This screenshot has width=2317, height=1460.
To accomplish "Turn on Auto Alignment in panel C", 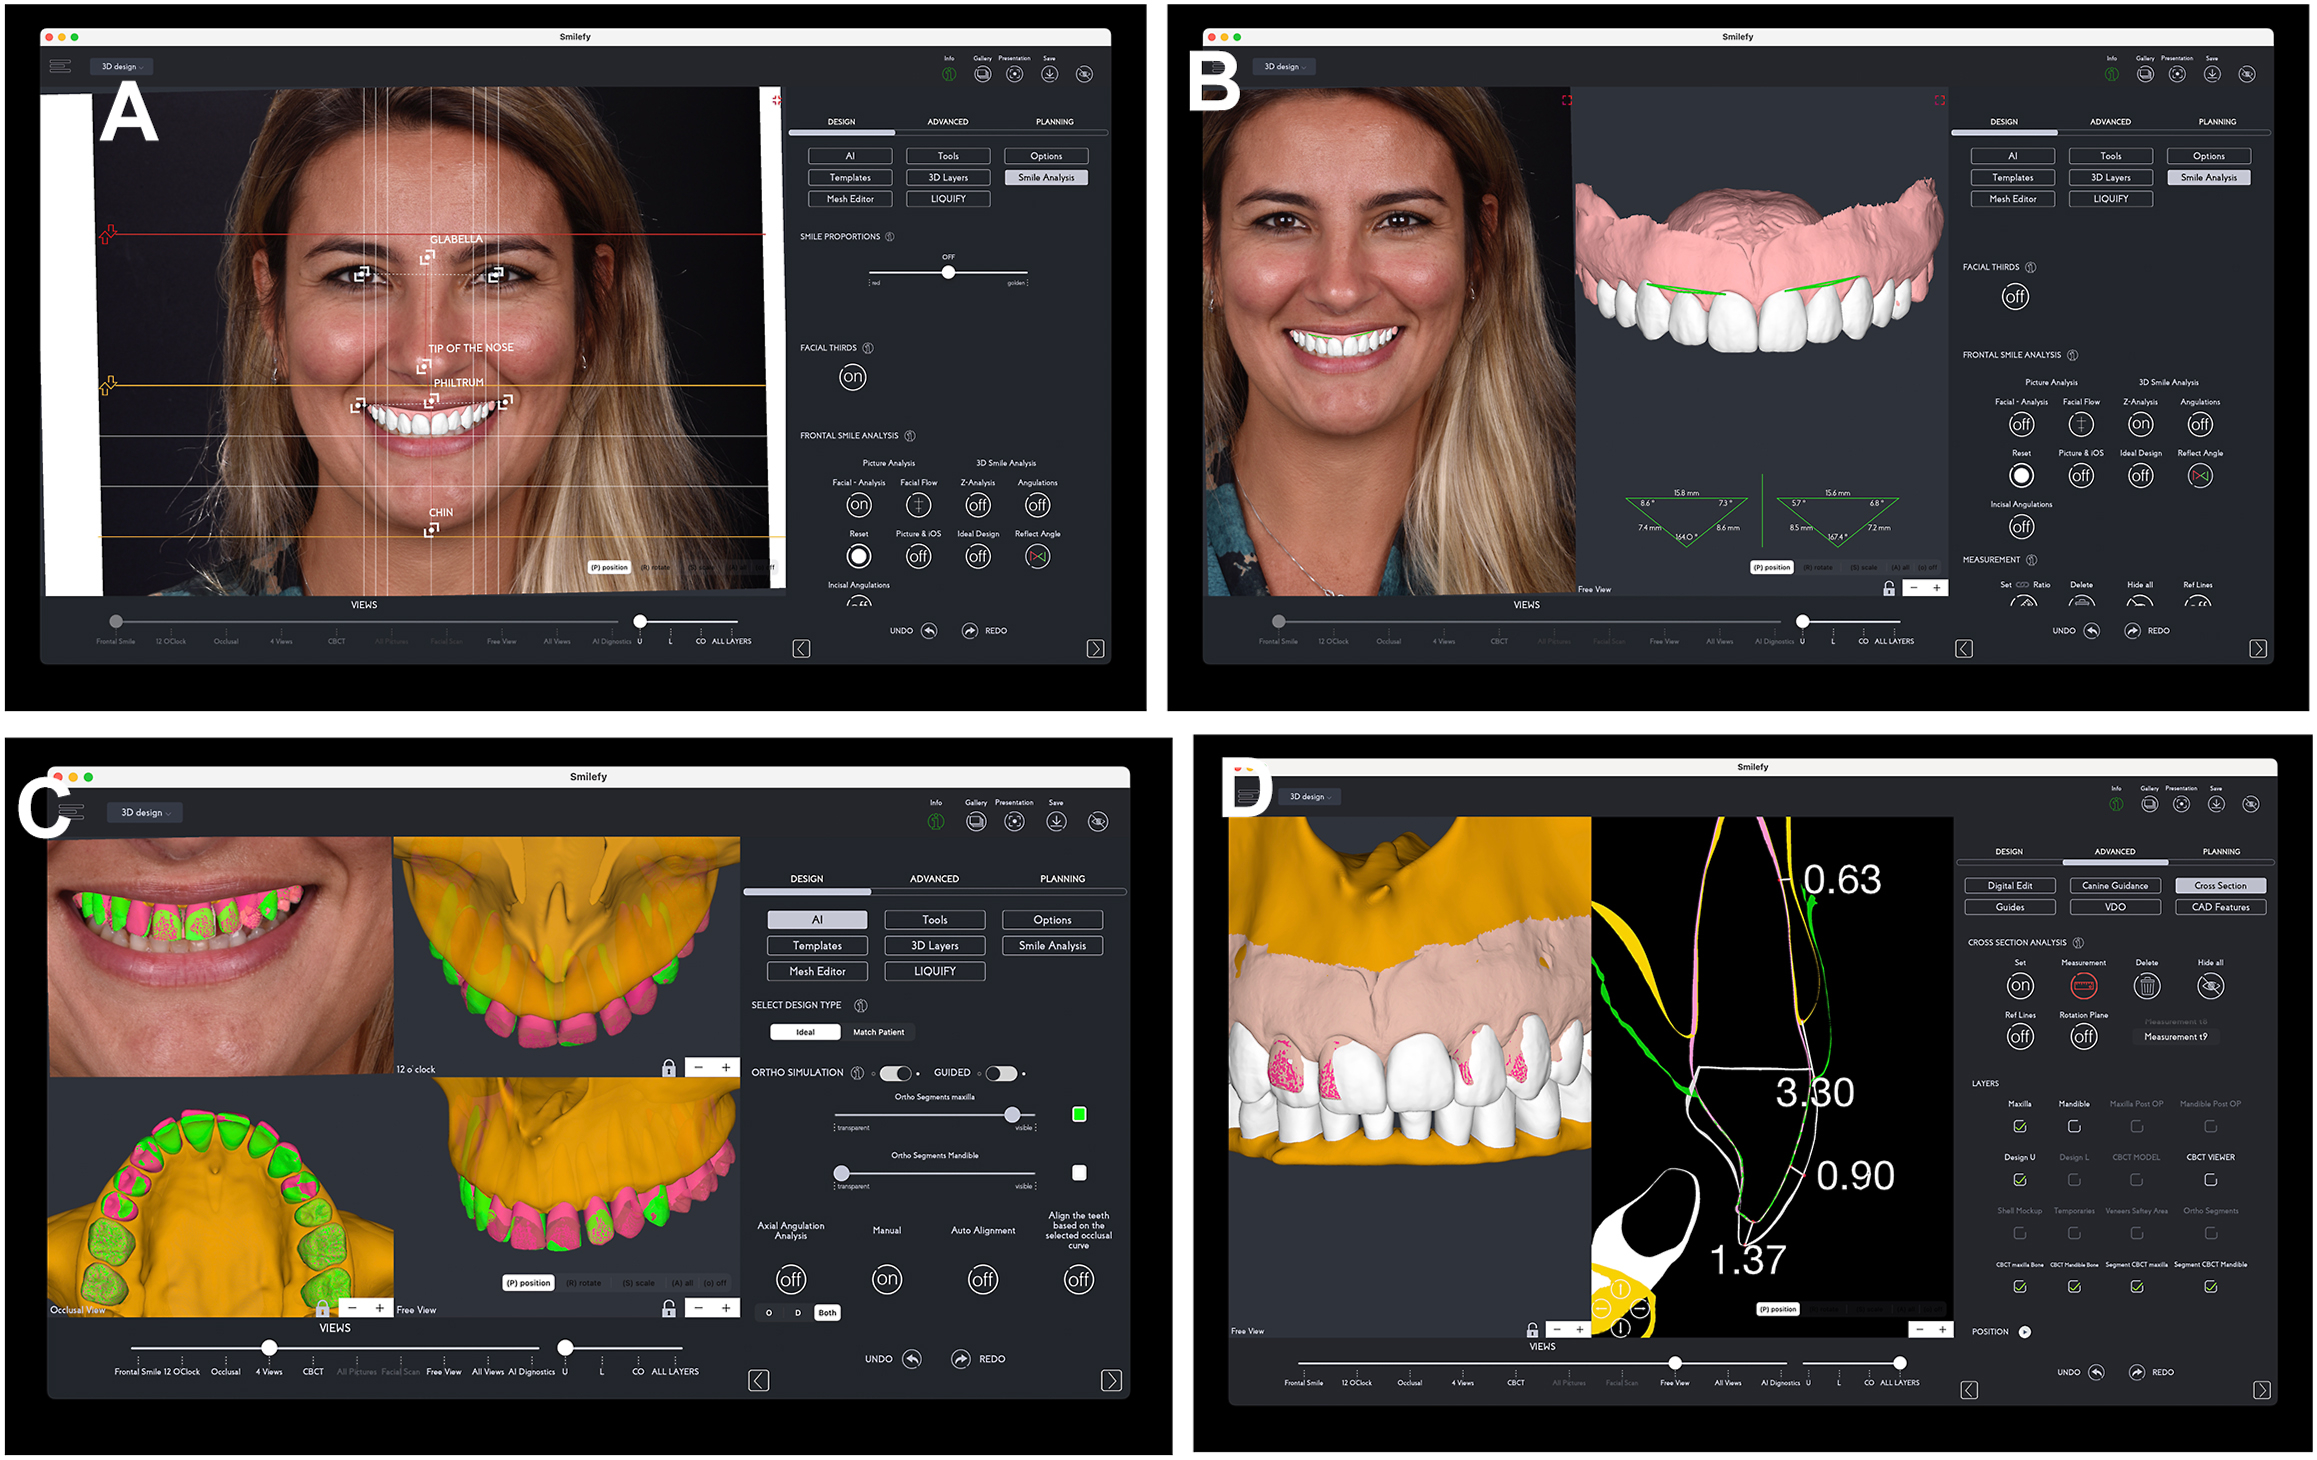I will (x=983, y=1279).
